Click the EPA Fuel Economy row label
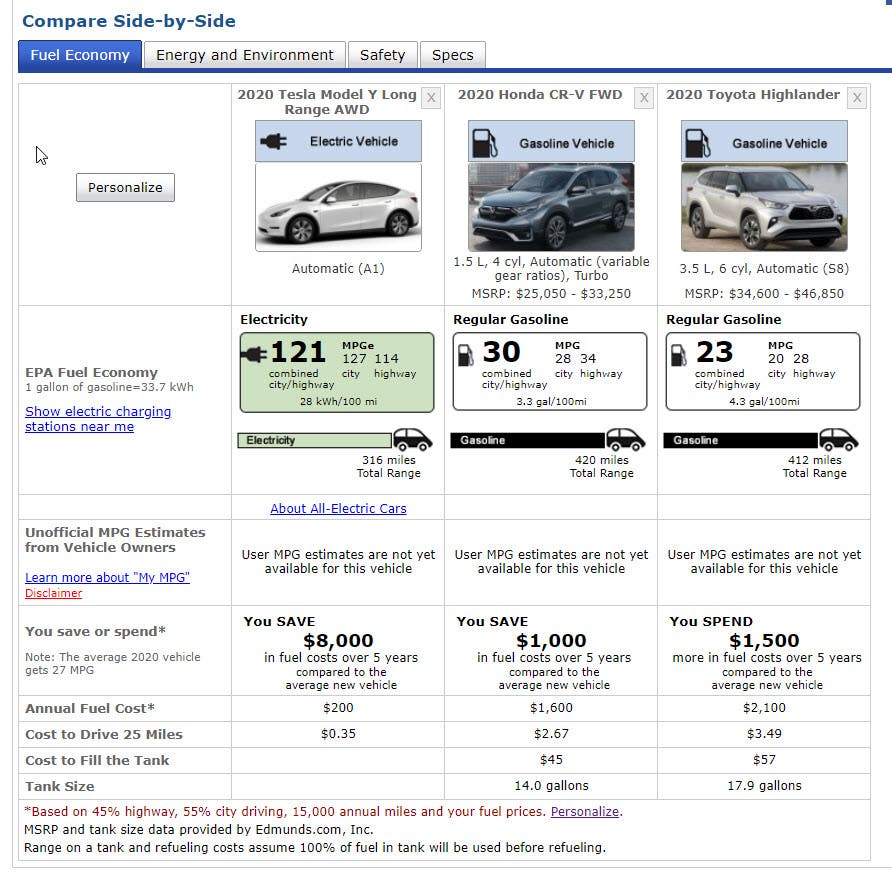This screenshot has width=892, height=879. (91, 373)
